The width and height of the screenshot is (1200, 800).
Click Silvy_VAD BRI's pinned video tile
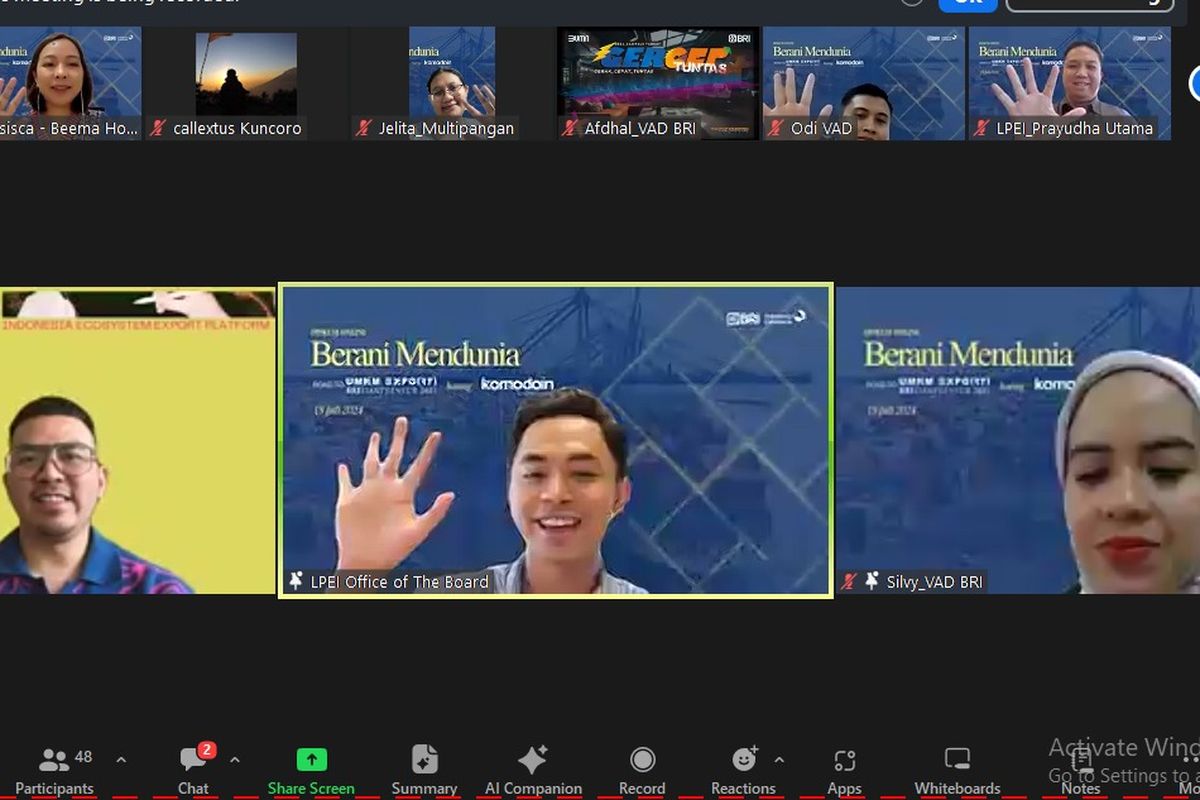tap(1018, 440)
